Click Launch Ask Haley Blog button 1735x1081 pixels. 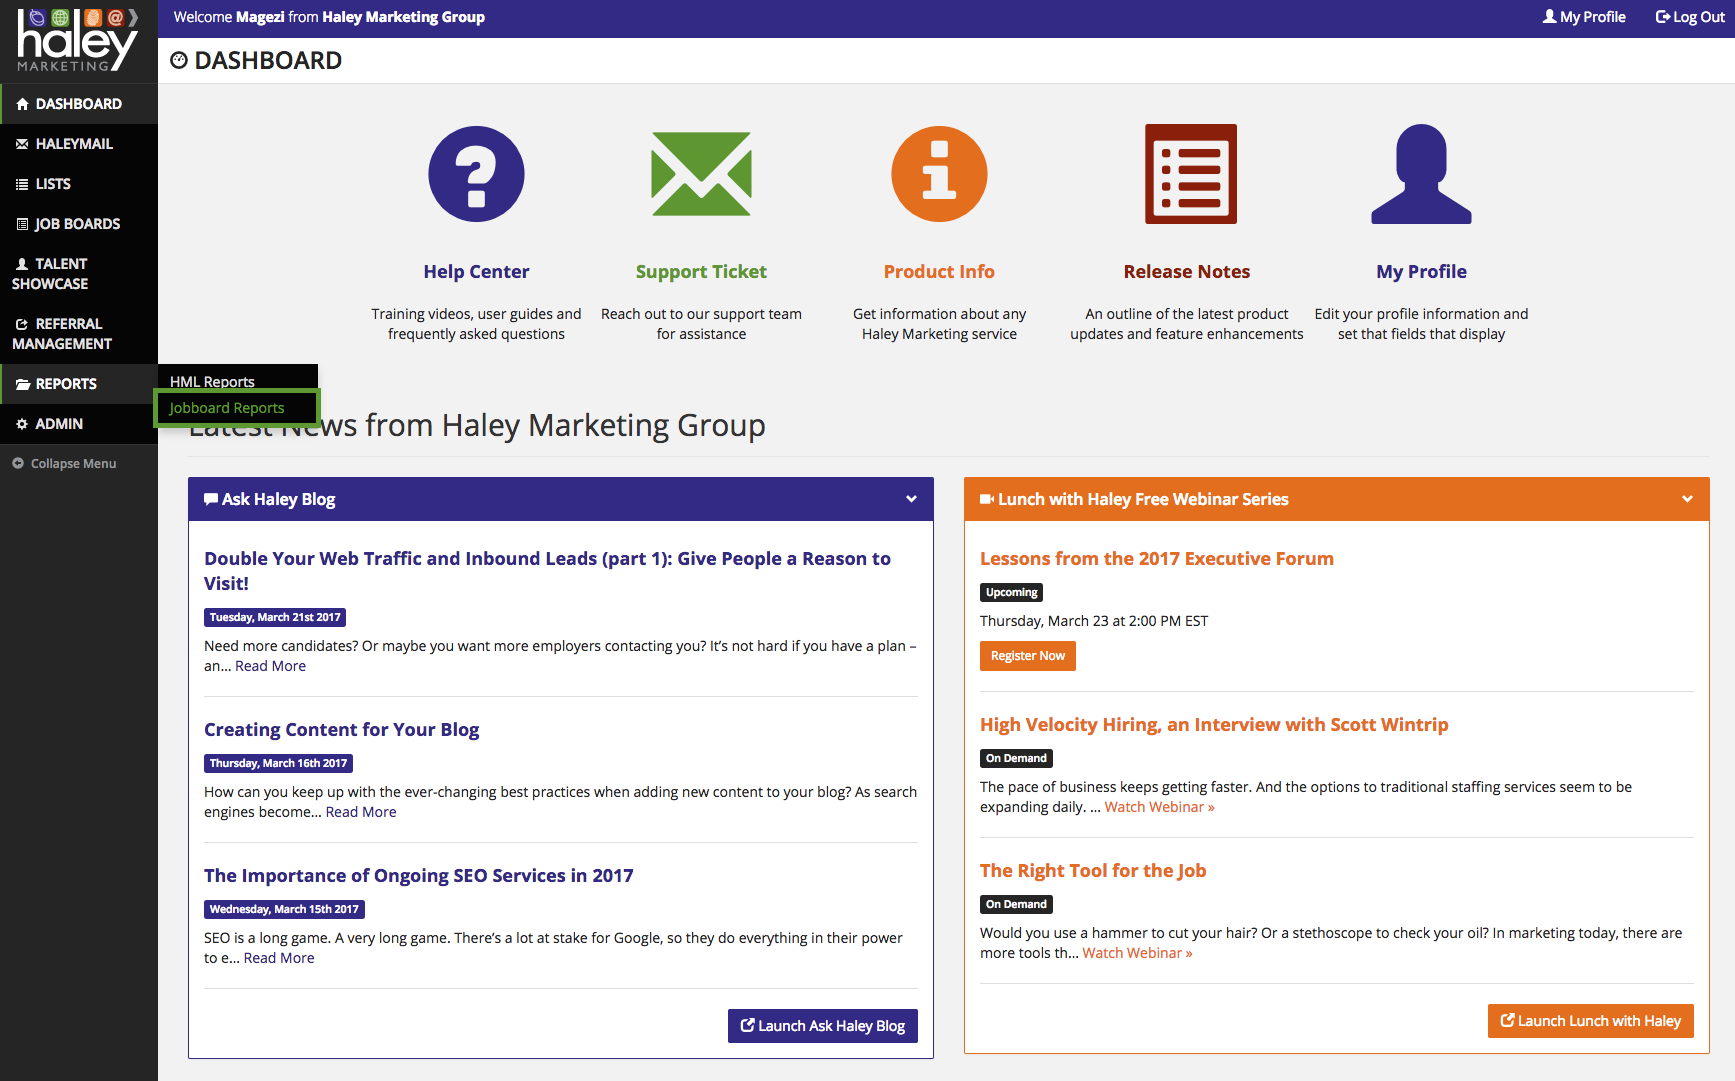pyautogui.click(x=822, y=1026)
